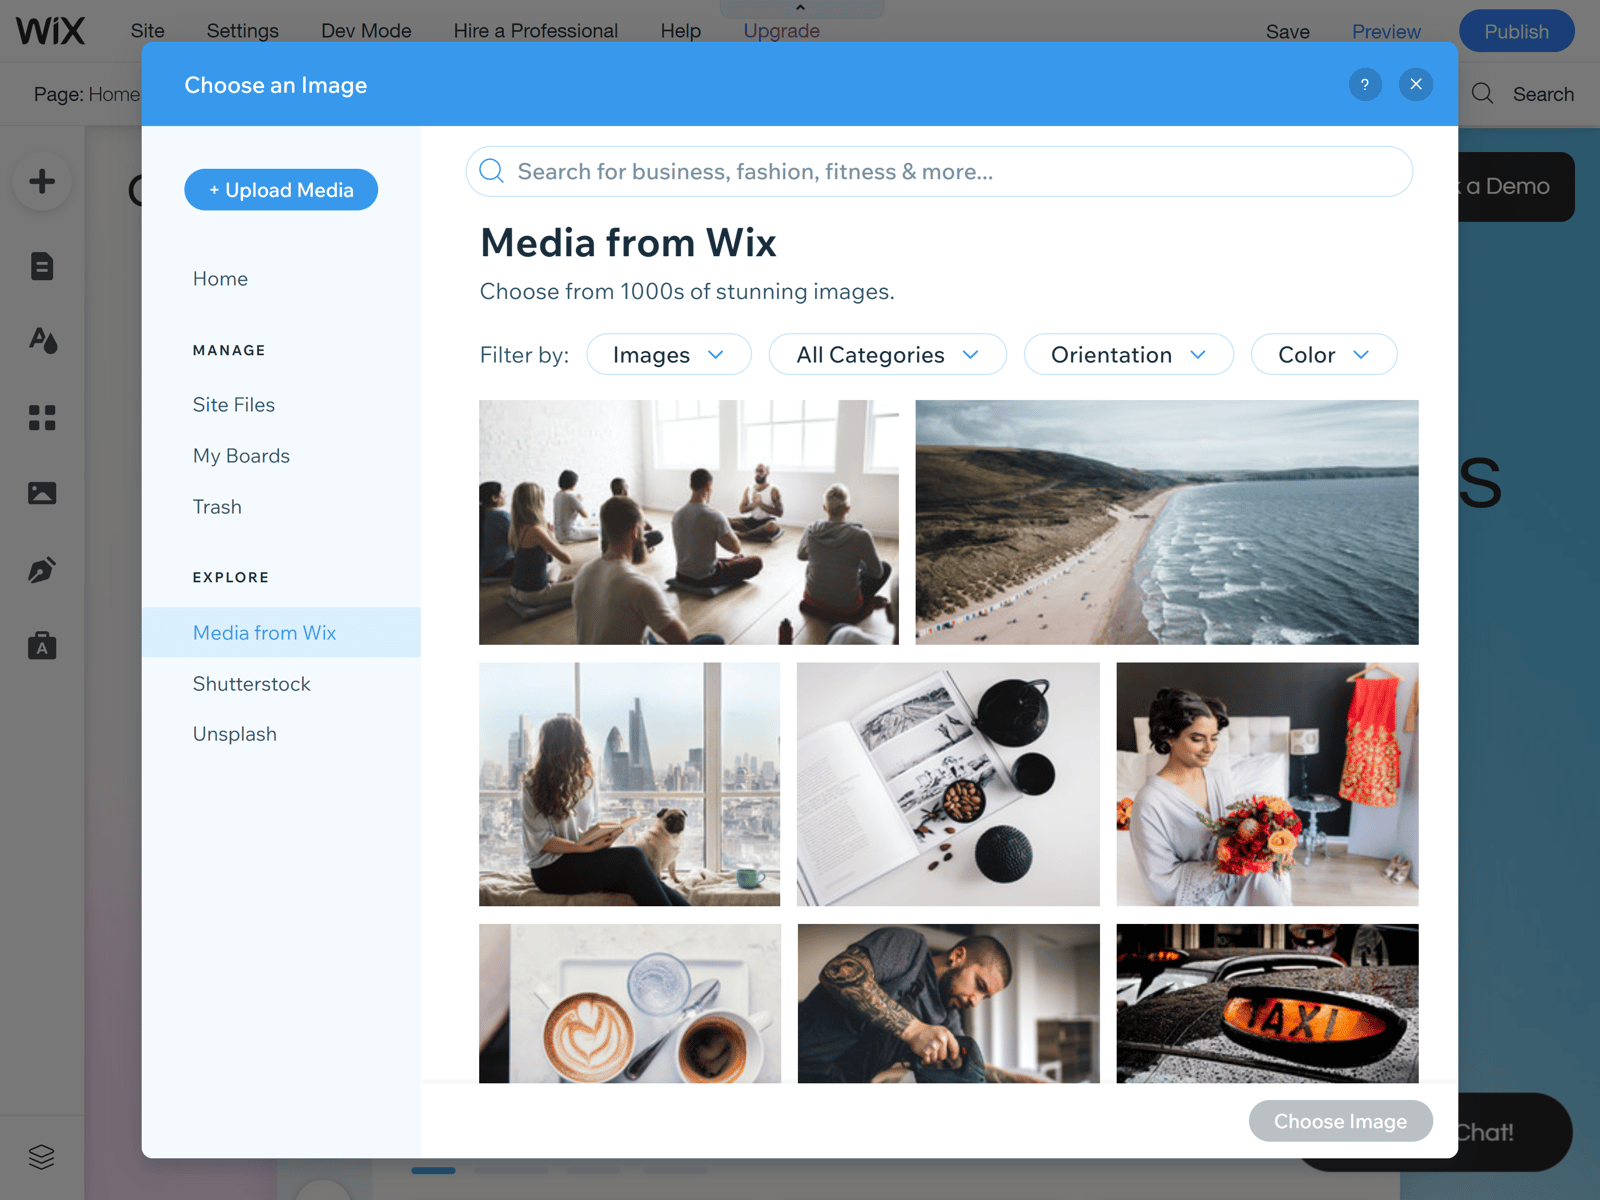This screenshot has width=1600, height=1200.
Task: Expand the All Categories dropdown
Action: [888, 355]
